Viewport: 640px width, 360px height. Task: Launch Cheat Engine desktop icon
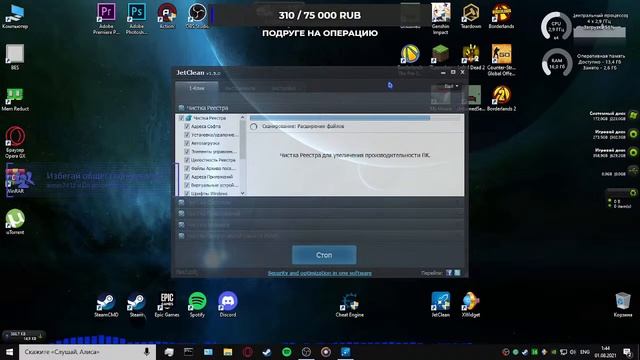point(349,304)
